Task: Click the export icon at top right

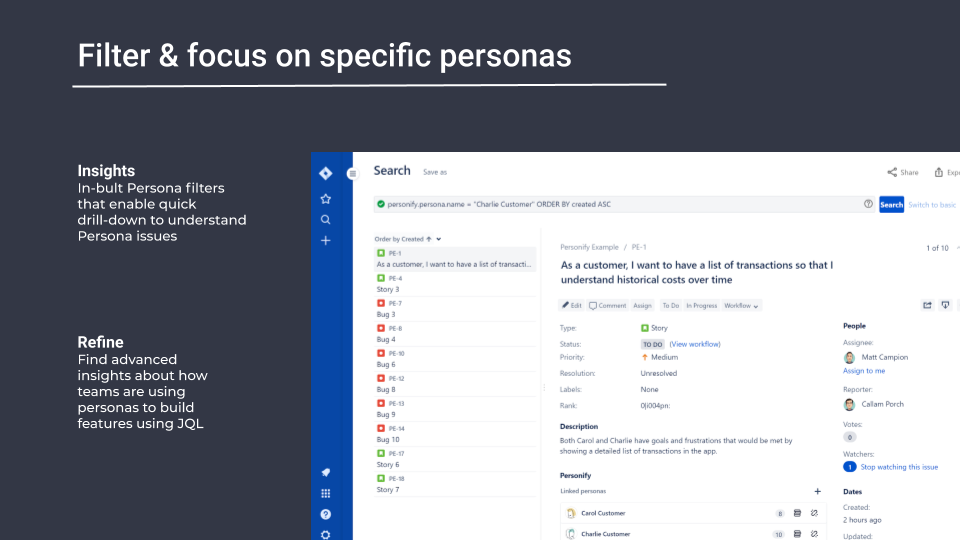Action: pyautogui.click(x=939, y=172)
